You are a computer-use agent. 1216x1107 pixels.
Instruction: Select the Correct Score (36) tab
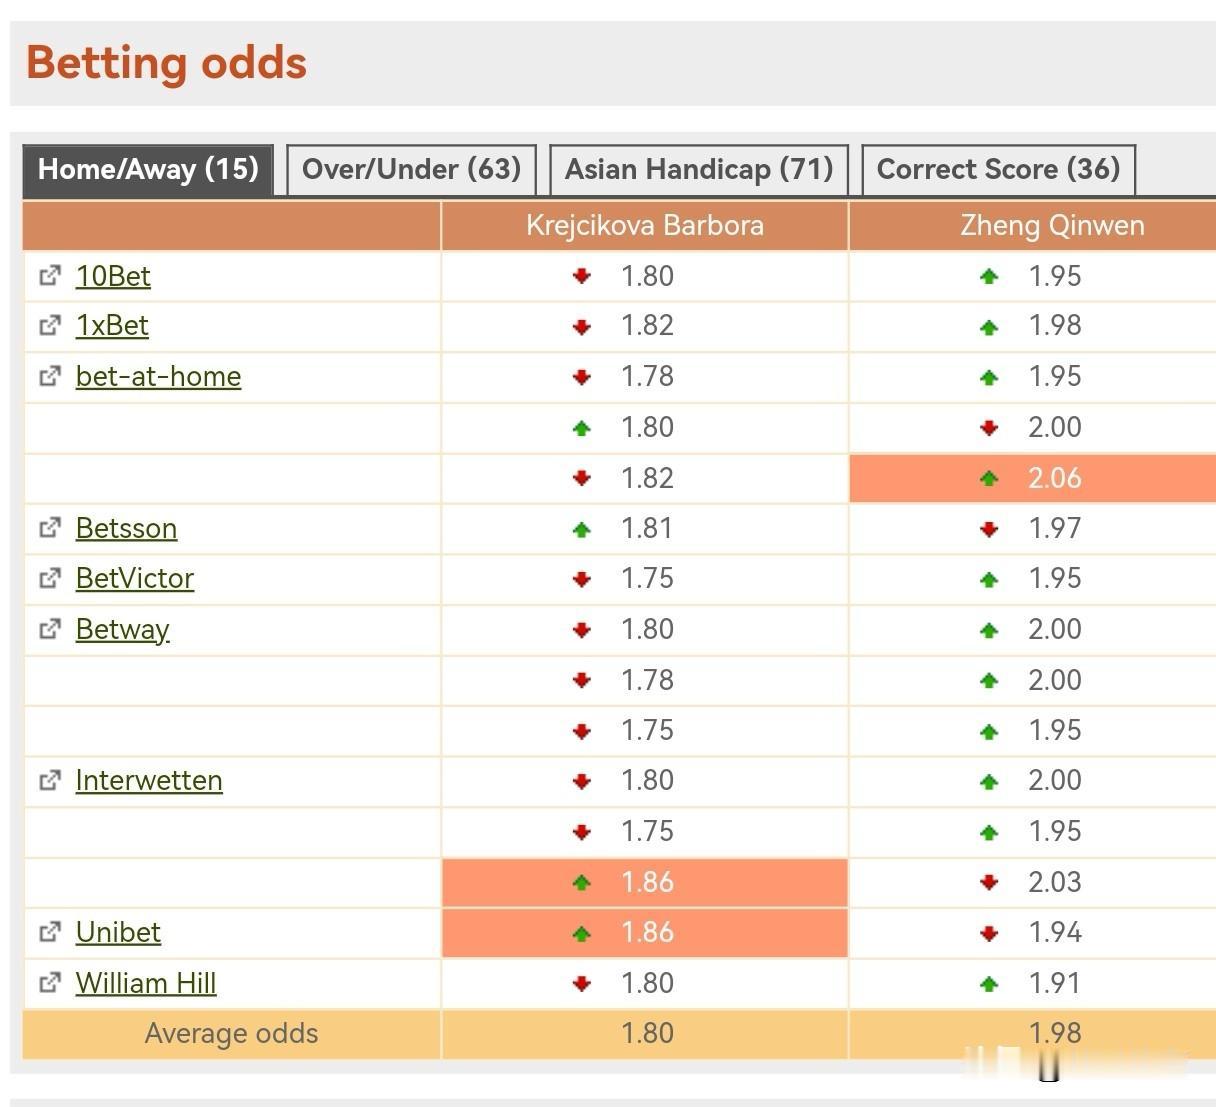[x=998, y=169]
